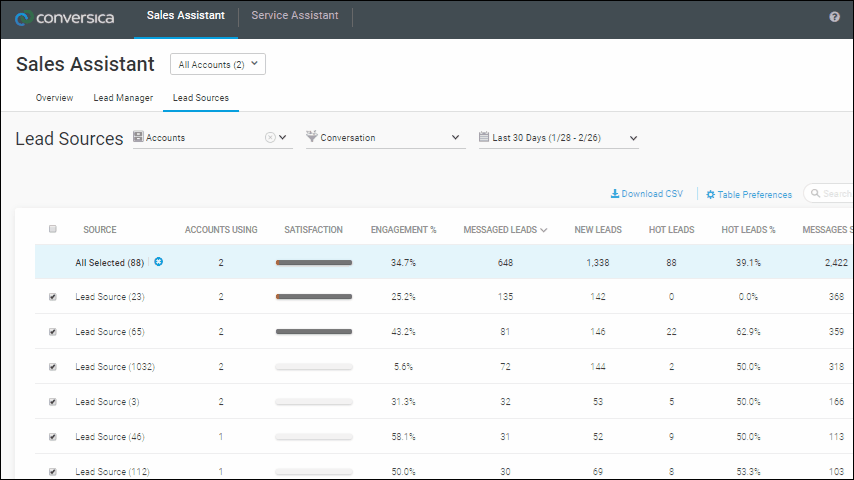Switch to the Service Assistant top tab
The width and height of the screenshot is (854, 480).
(x=295, y=16)
